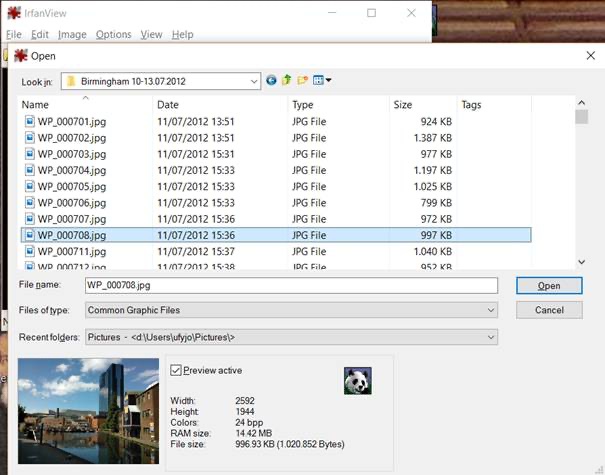The width and height of the screenshot is (605, 475).
Task: Click the file list scrollbar down arrow
Action: click(x=581, y=262)
